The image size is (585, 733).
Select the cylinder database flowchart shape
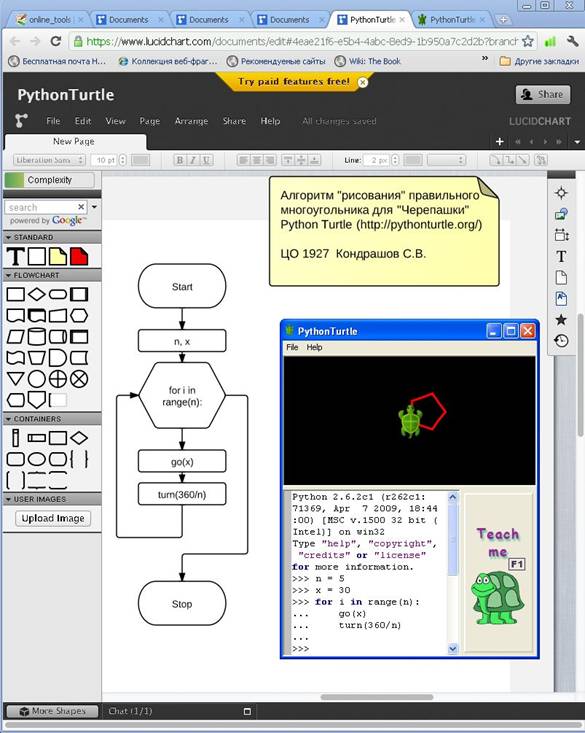click(37, 337)
